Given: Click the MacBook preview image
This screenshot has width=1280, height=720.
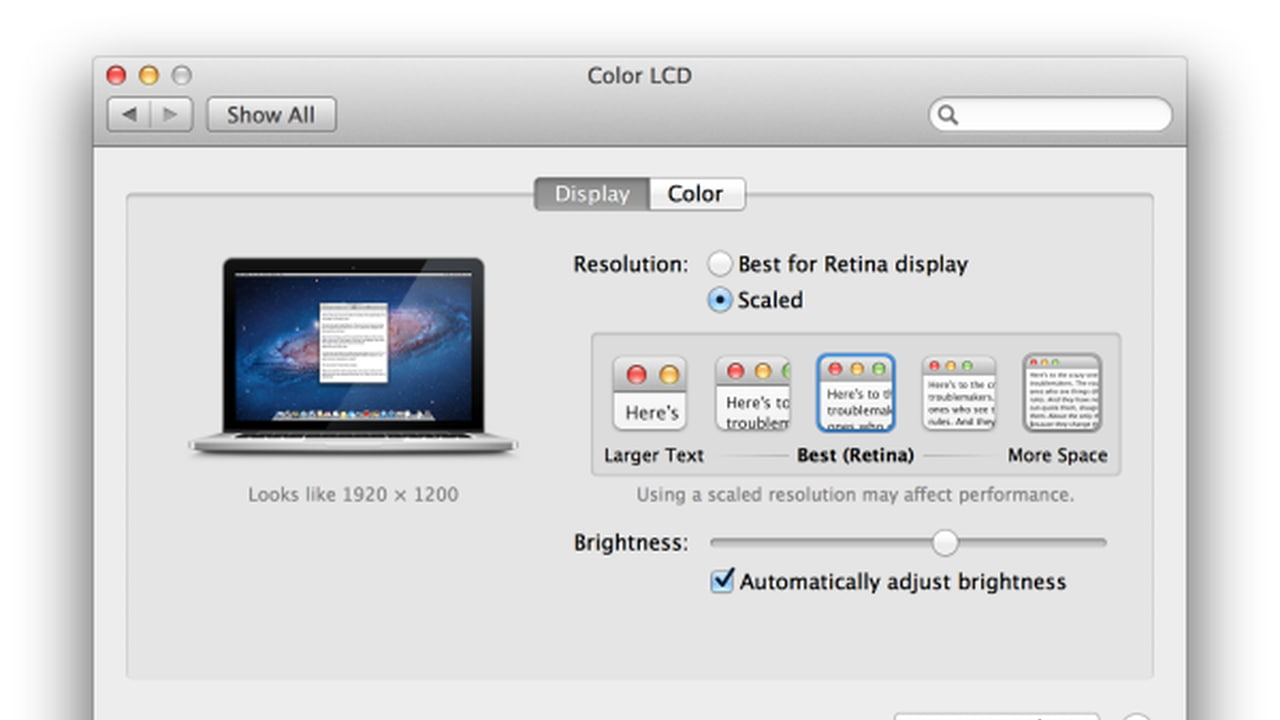Looking at the screenshot, I should 353,356.
